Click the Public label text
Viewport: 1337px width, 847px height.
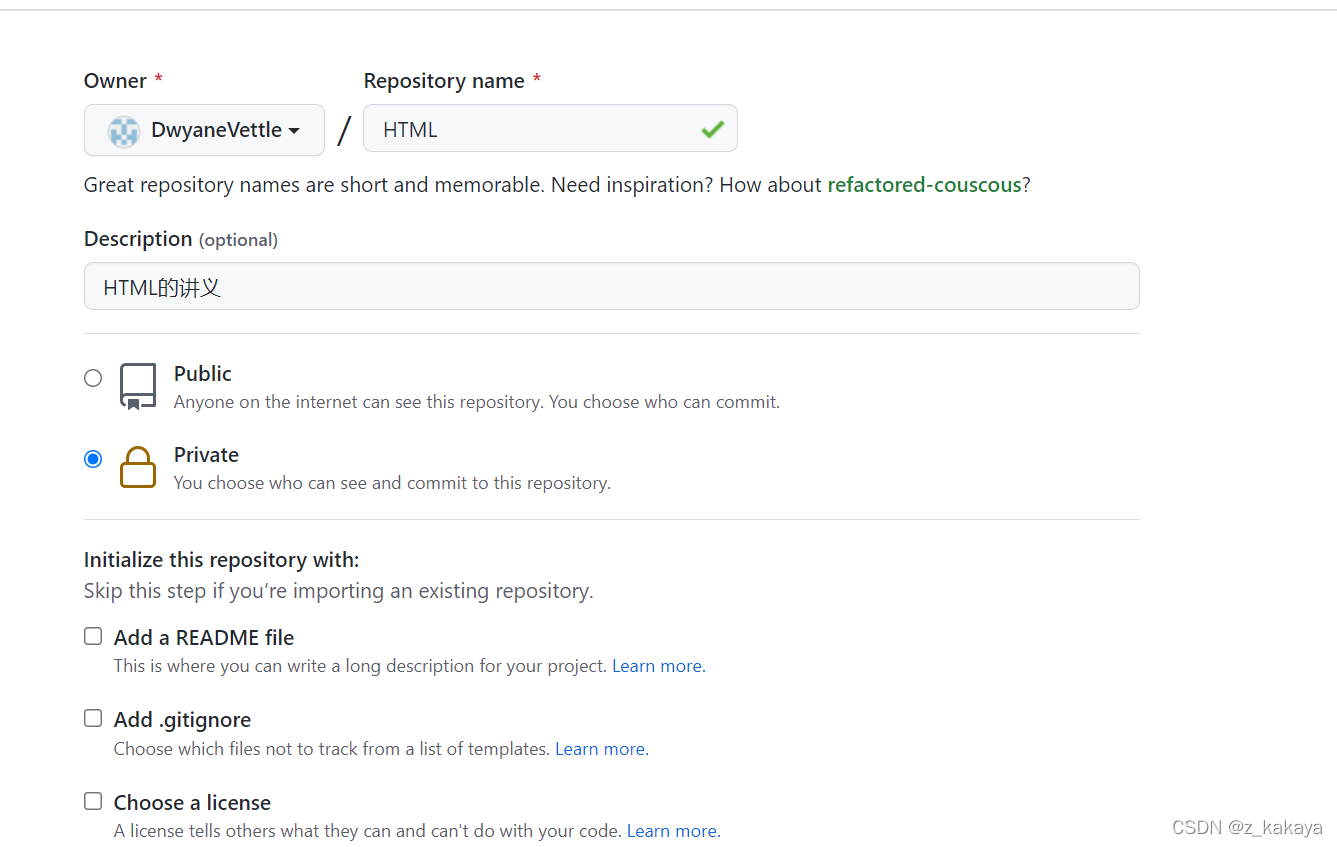203,374
